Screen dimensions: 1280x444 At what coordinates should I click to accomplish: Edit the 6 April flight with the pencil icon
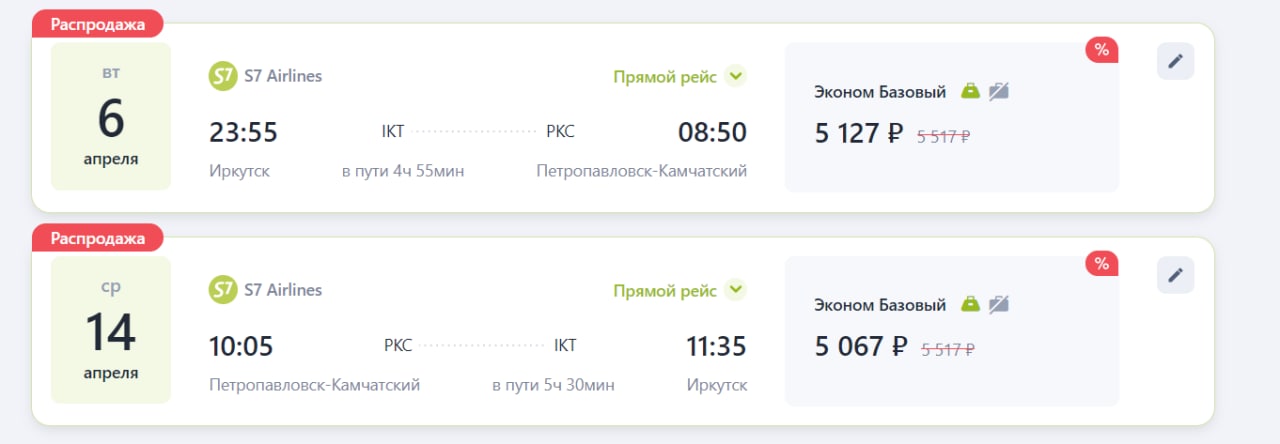point(1175,61)
